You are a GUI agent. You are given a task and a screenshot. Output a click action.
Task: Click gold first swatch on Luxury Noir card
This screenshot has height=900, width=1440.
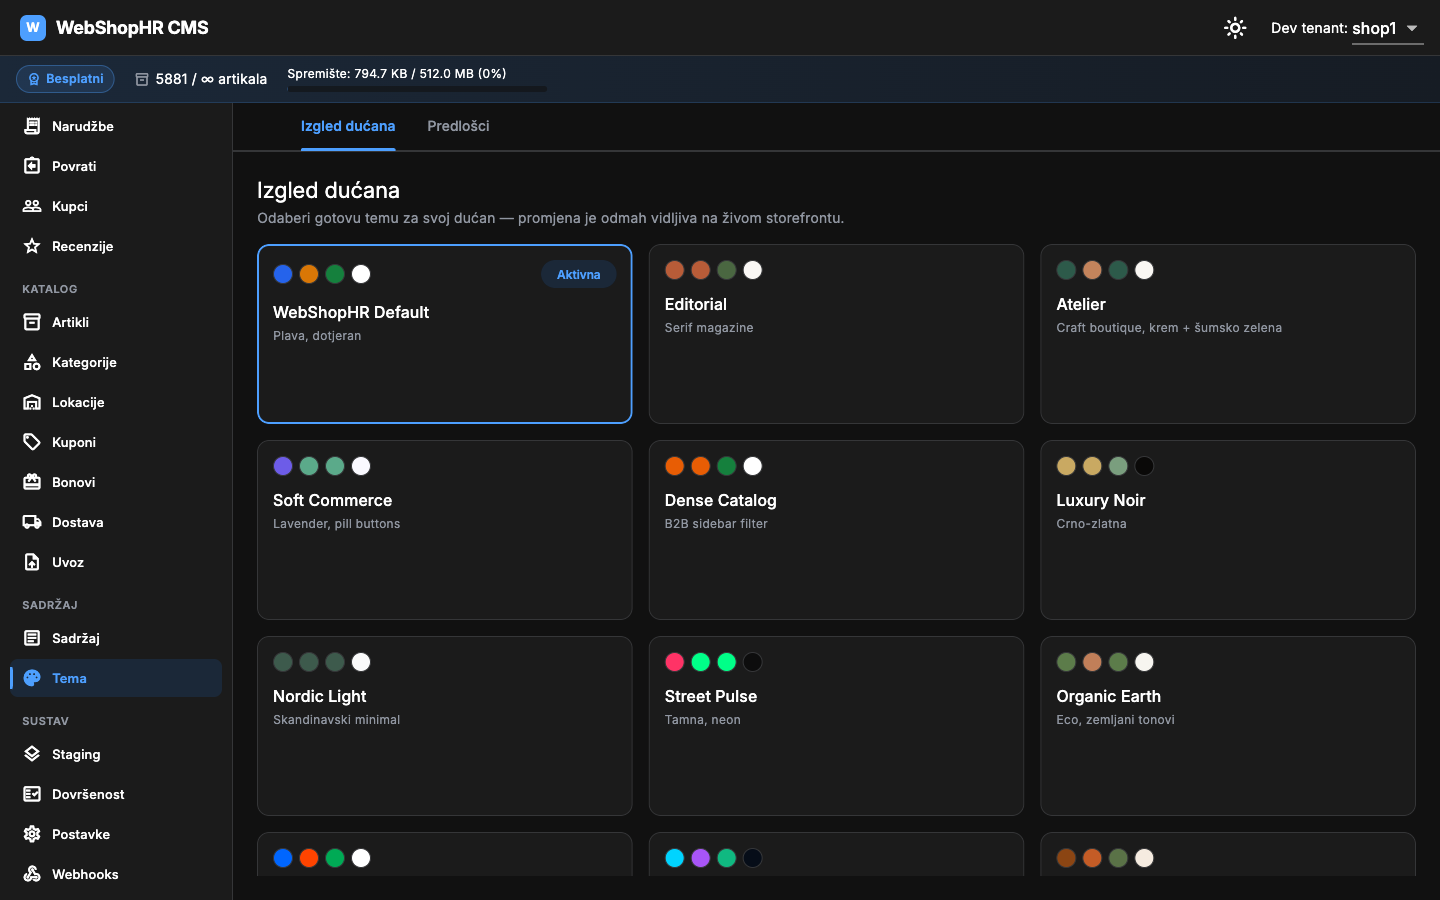coord(1066,466)
